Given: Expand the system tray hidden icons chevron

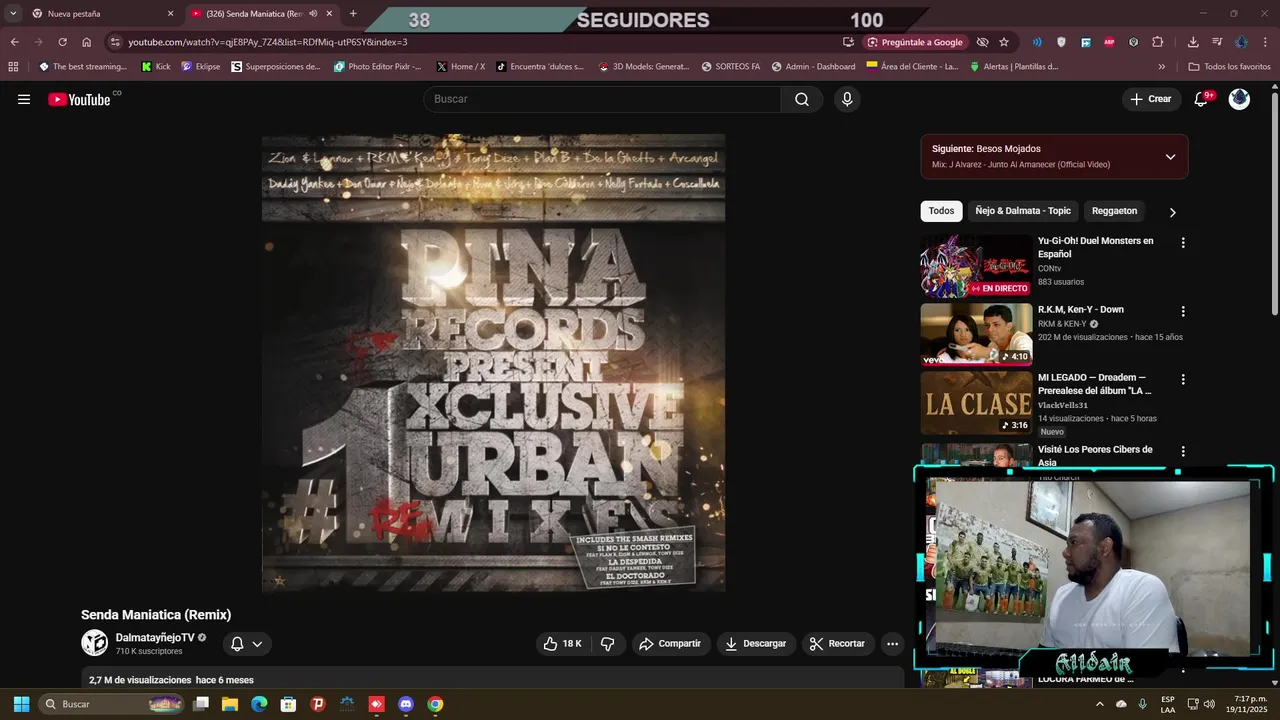Looking at the screenshot, I should 1100,704.
